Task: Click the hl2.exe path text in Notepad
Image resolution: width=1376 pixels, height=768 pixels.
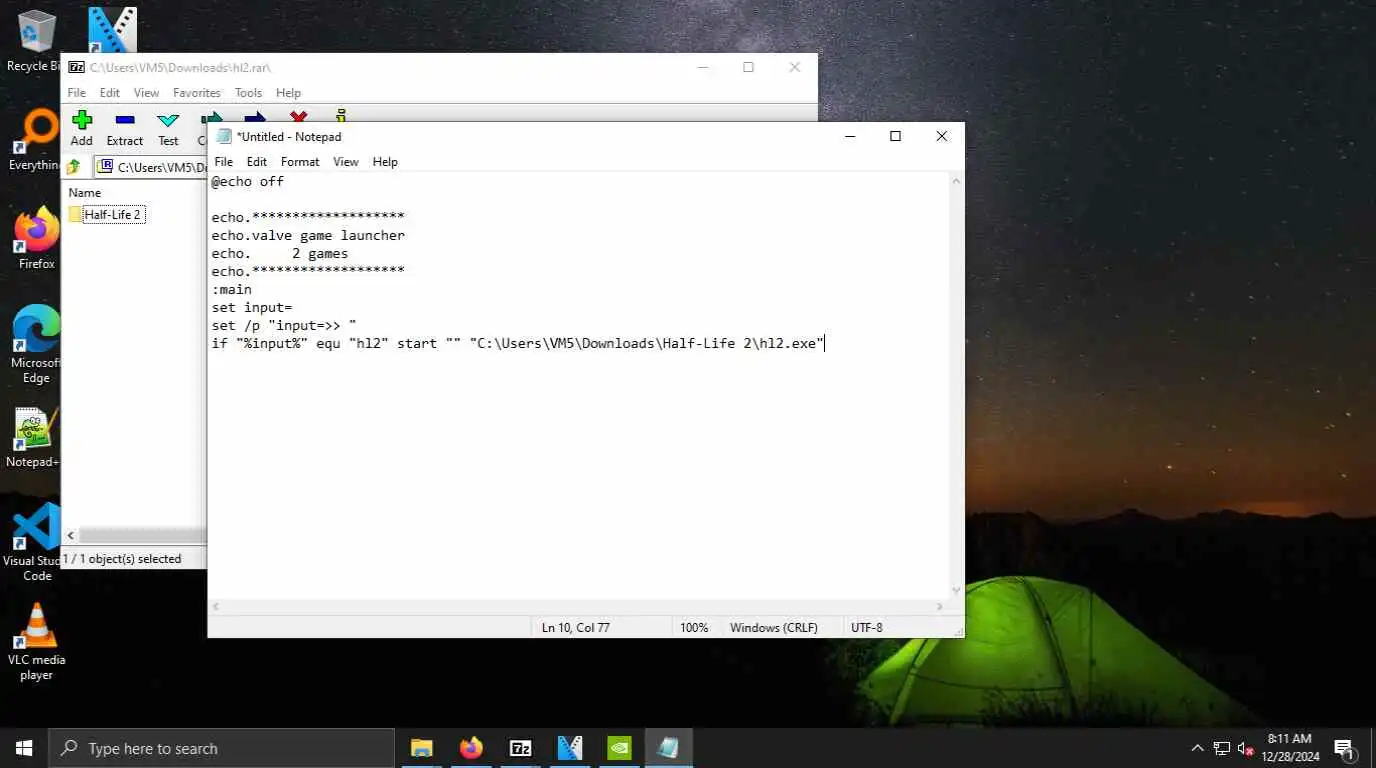Action: (x=648, y=343)
